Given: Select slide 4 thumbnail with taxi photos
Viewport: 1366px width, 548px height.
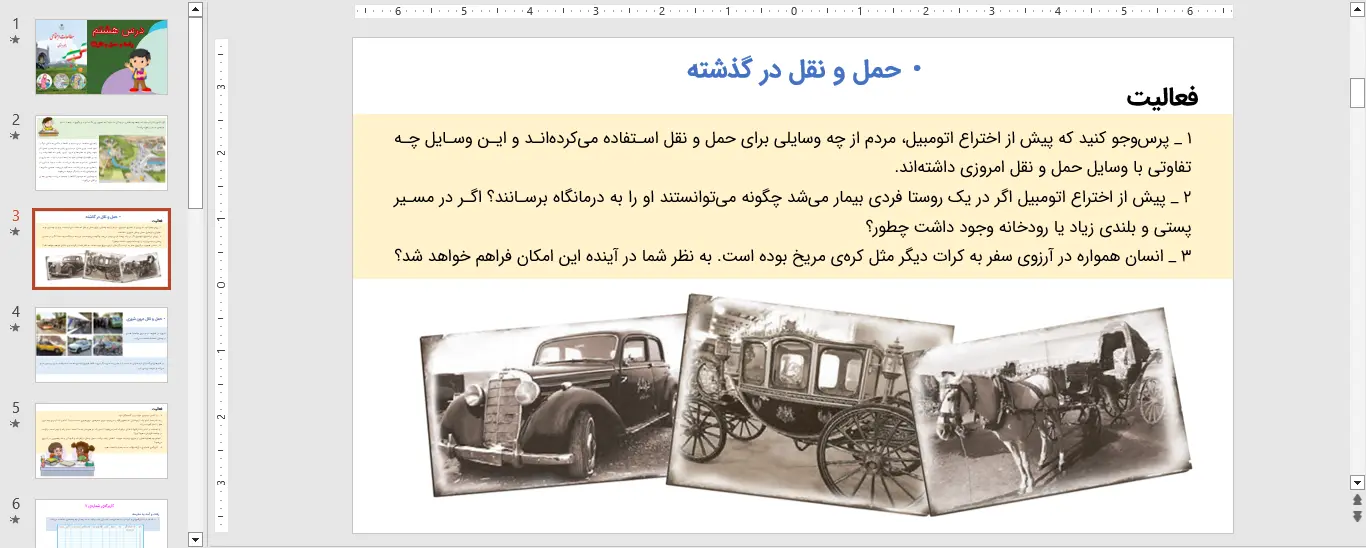Looking at the screenshot, I should 101,344.
